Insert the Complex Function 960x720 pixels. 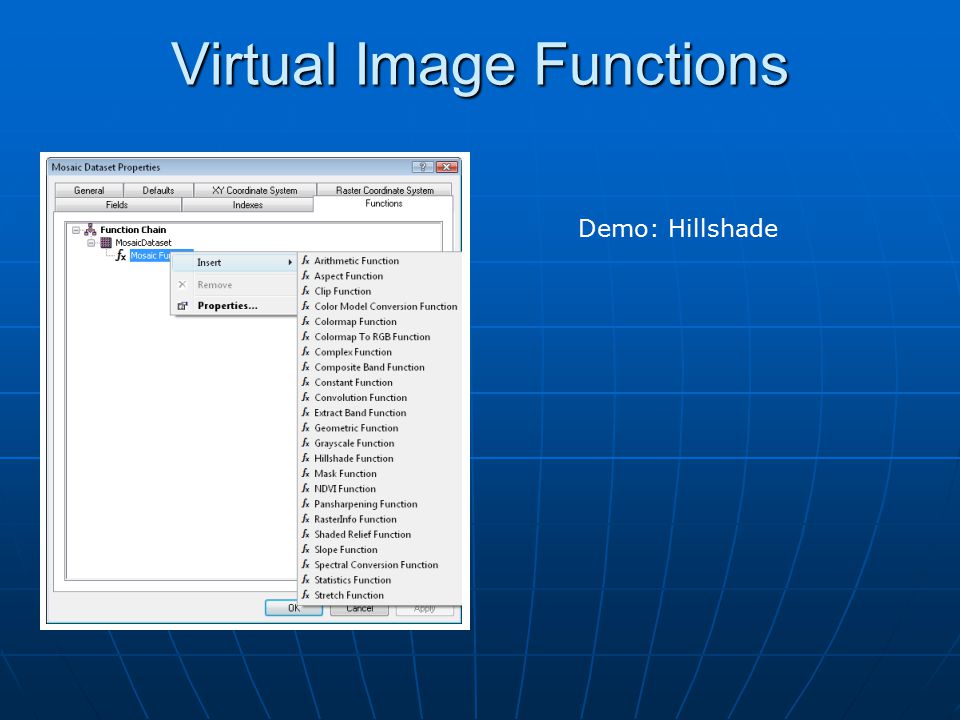(x=380, y=352)
